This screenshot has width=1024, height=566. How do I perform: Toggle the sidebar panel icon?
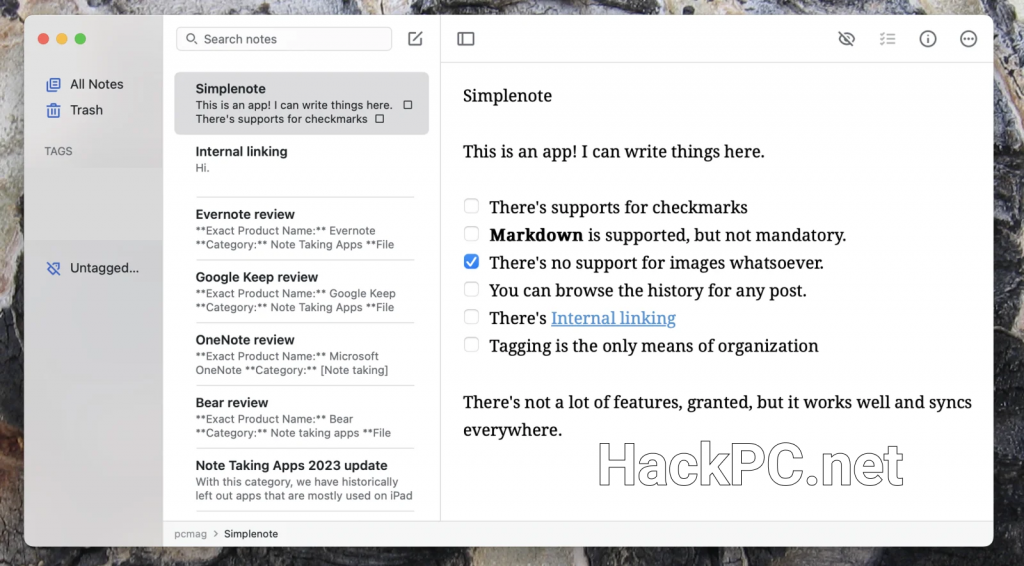(x=466, y=39)
